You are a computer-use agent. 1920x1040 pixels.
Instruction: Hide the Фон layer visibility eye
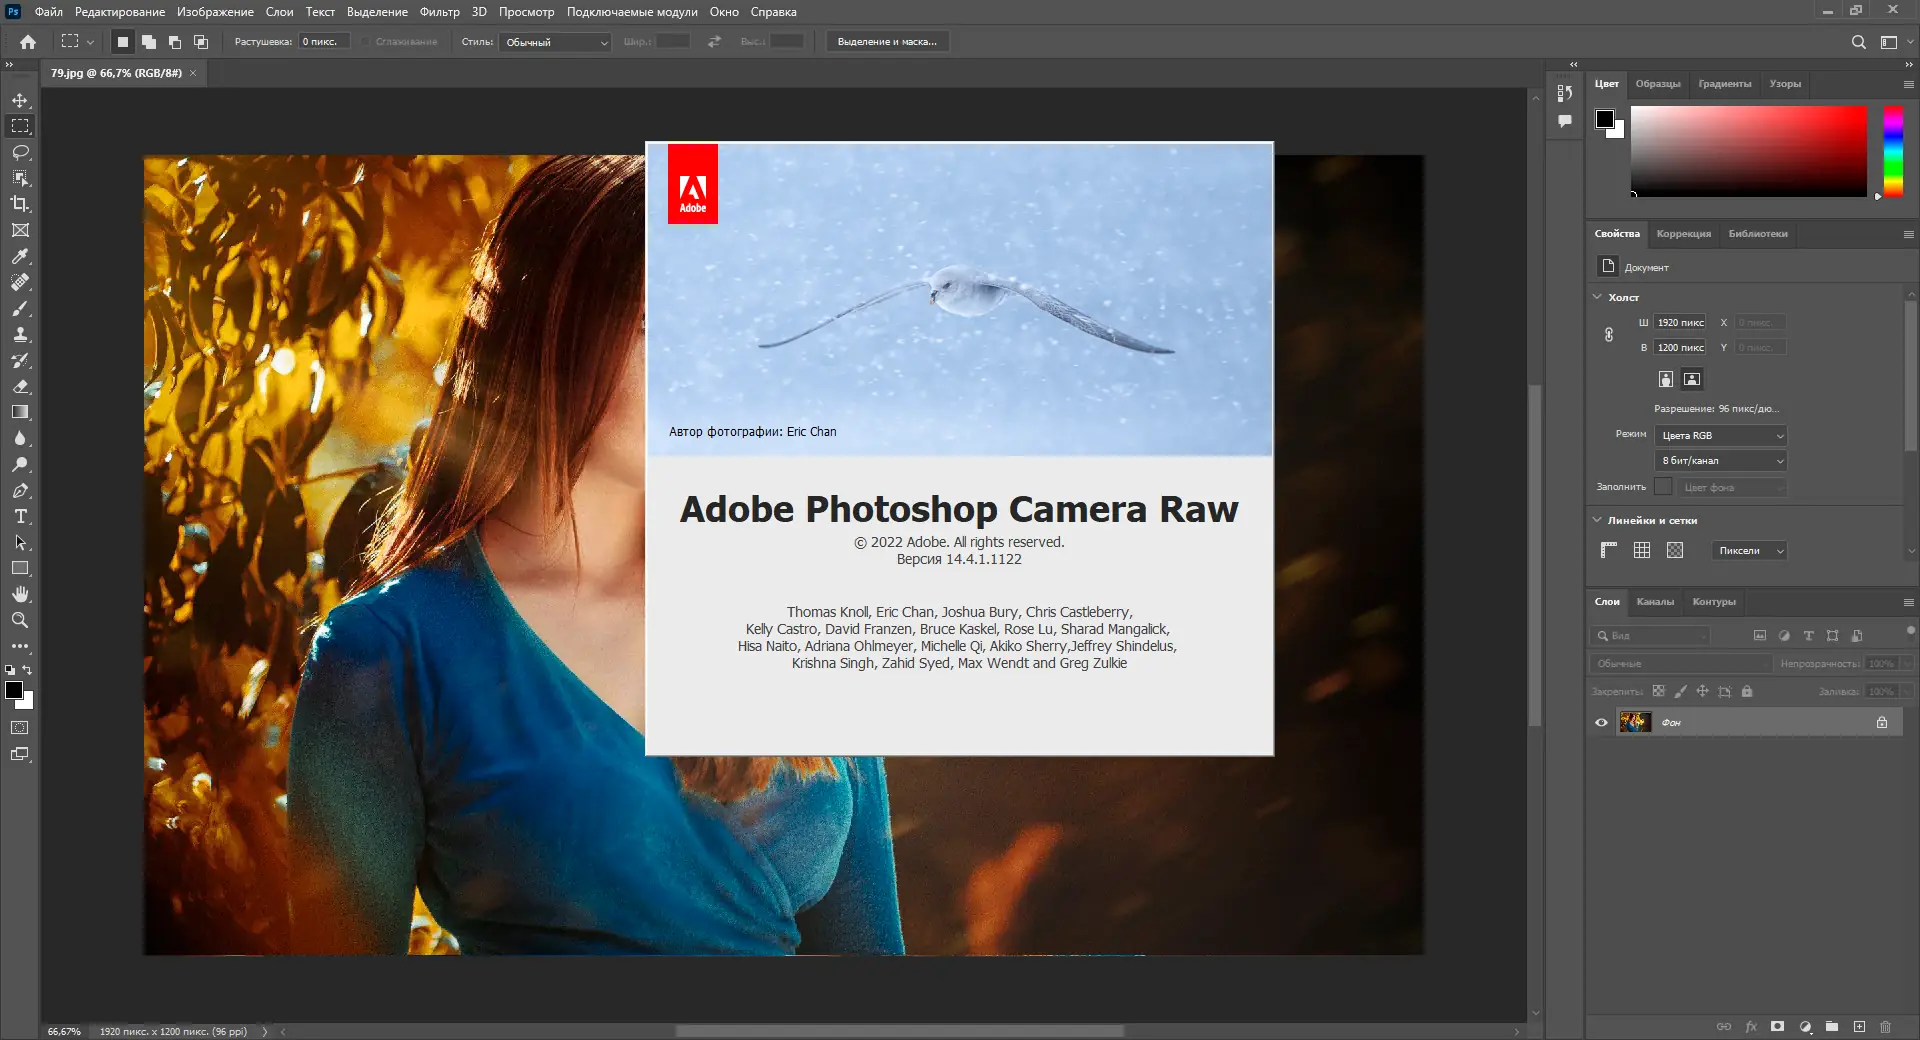pyautogui.click(x=1601, y=722)
